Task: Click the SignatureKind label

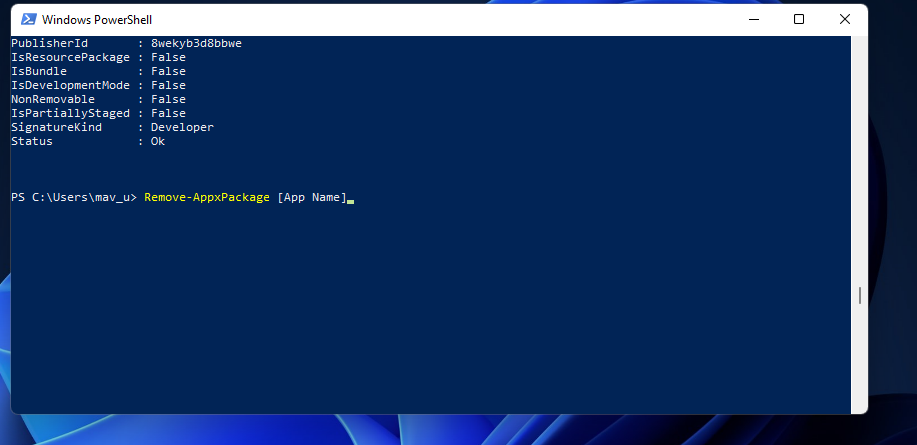Action: (56, 127)
